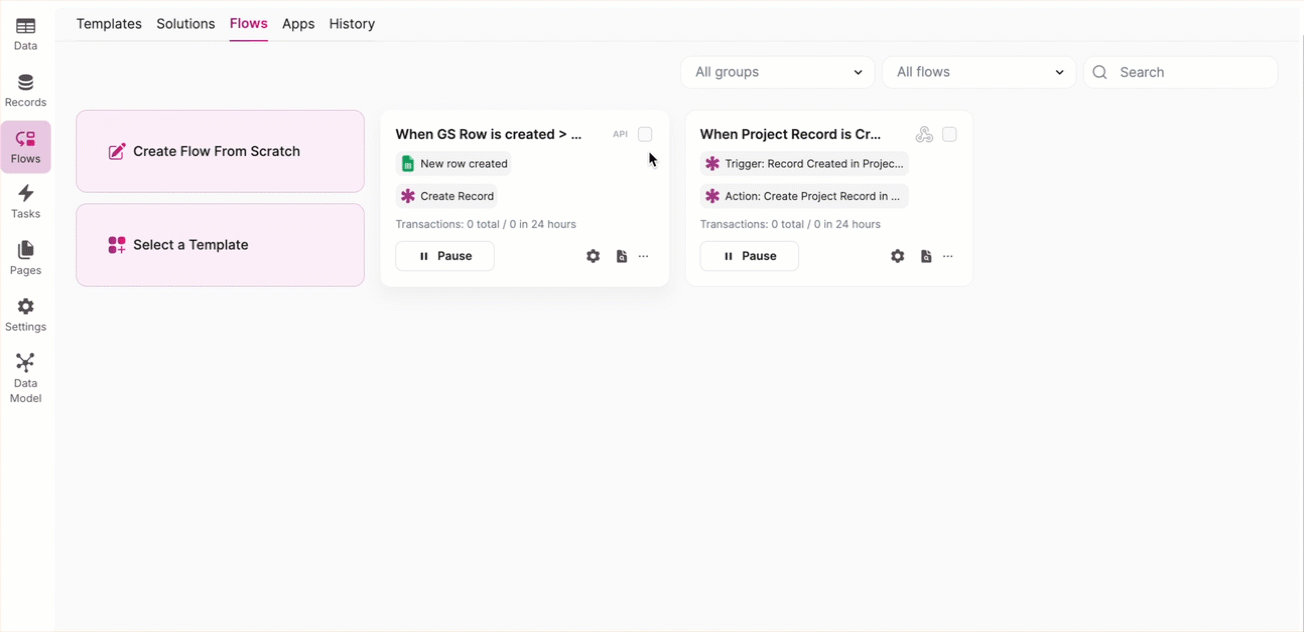The width and height of the screenshot is (1304, 632).
Task: Open Tasks from the sidebar
Action: (26, 202)
